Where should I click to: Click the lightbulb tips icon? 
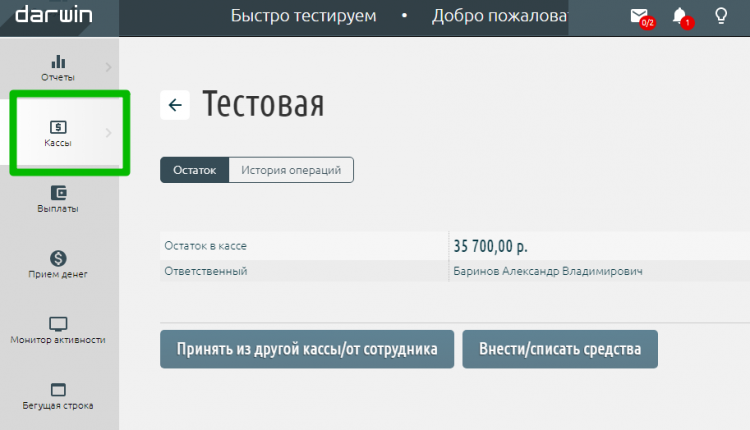tap(720, 16)
